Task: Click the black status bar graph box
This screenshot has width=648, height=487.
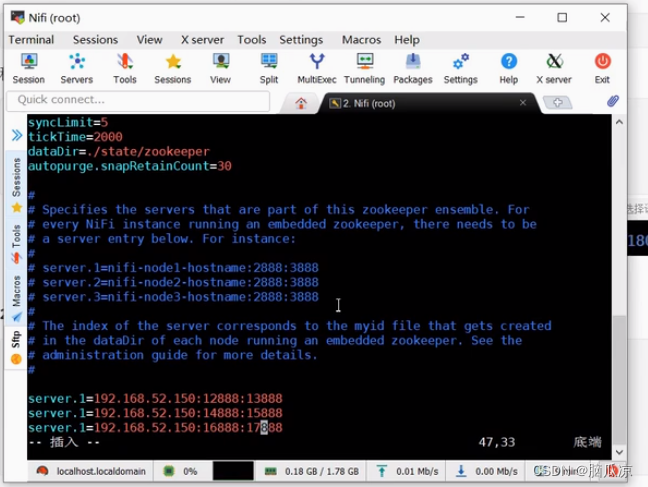Action: coord(233,471)
